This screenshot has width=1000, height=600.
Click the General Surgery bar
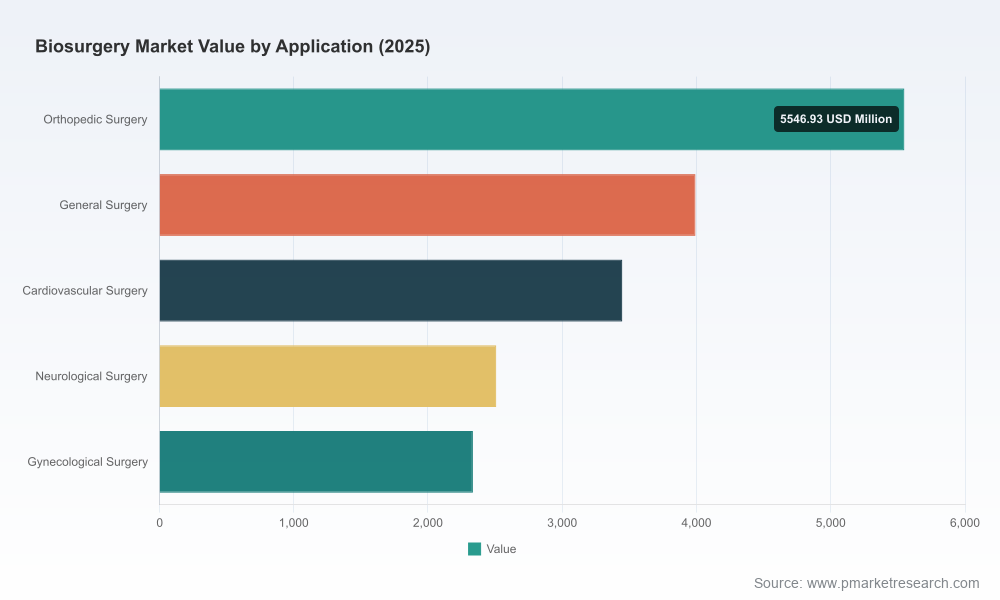(427, 205)
